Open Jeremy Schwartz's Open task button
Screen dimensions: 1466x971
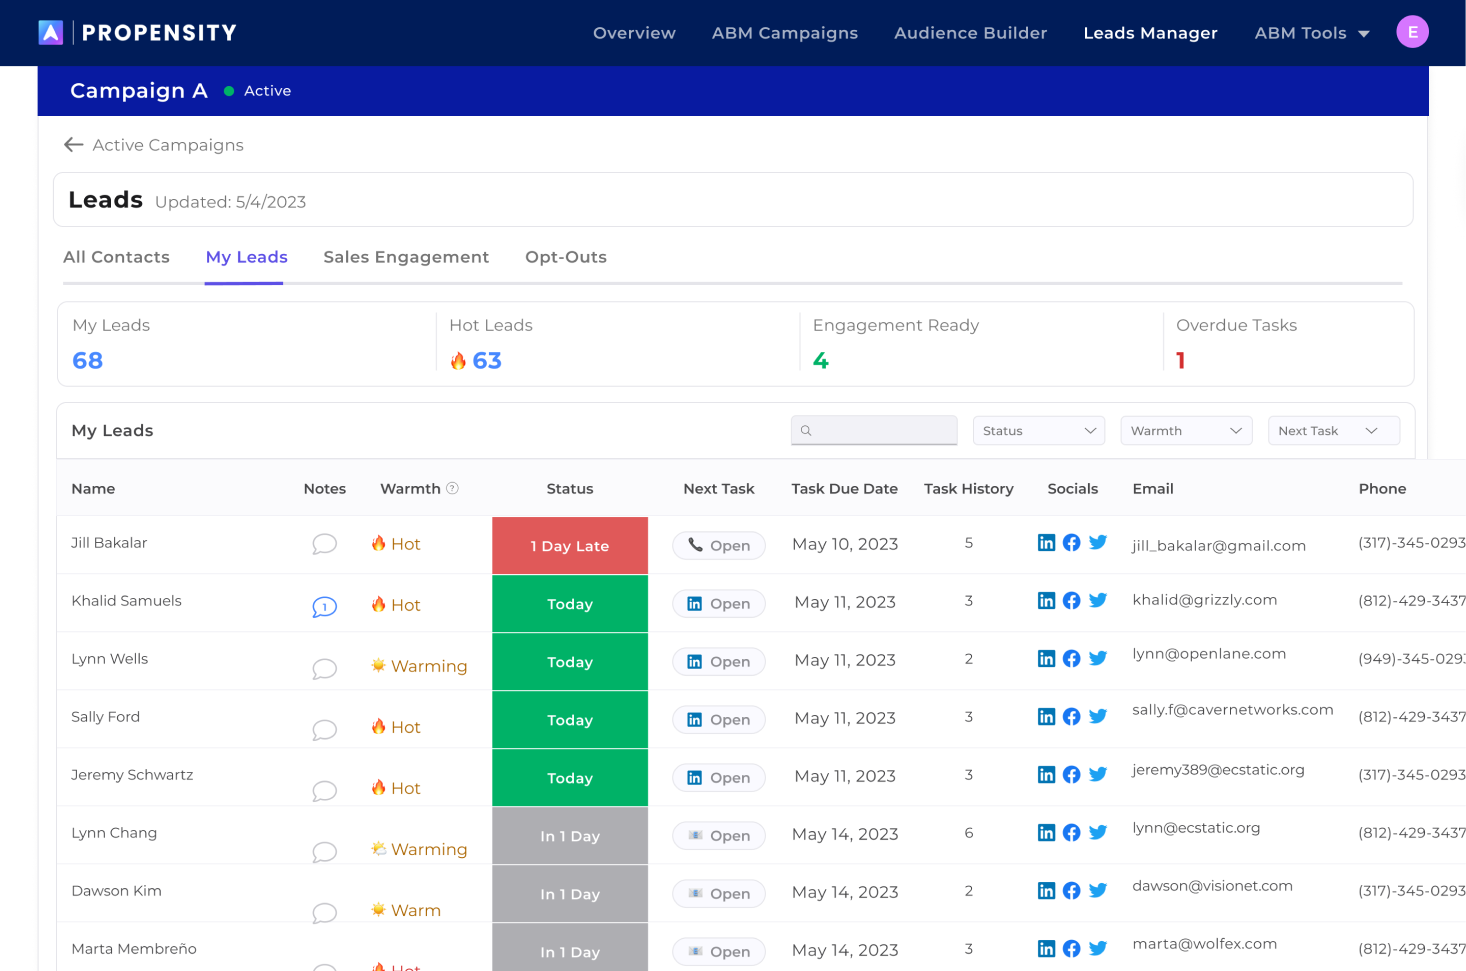click(719, 777)
